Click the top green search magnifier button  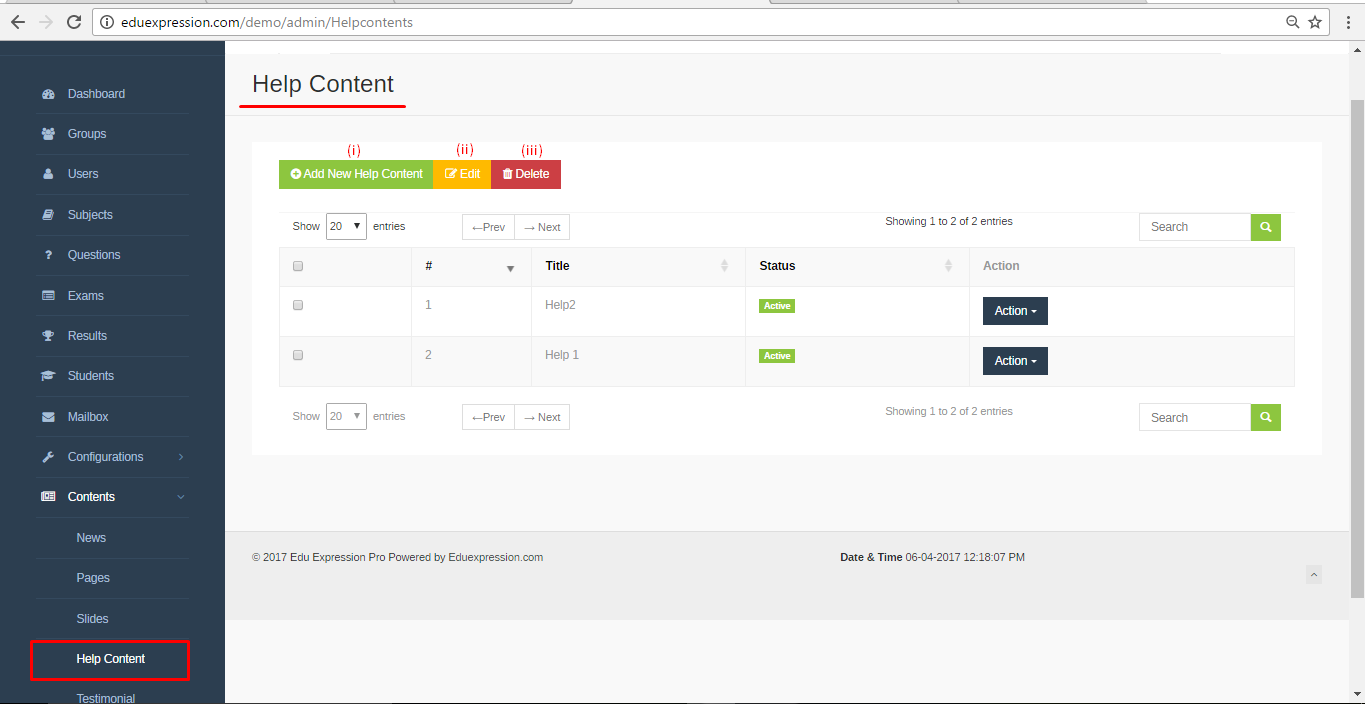(1266, 227)
